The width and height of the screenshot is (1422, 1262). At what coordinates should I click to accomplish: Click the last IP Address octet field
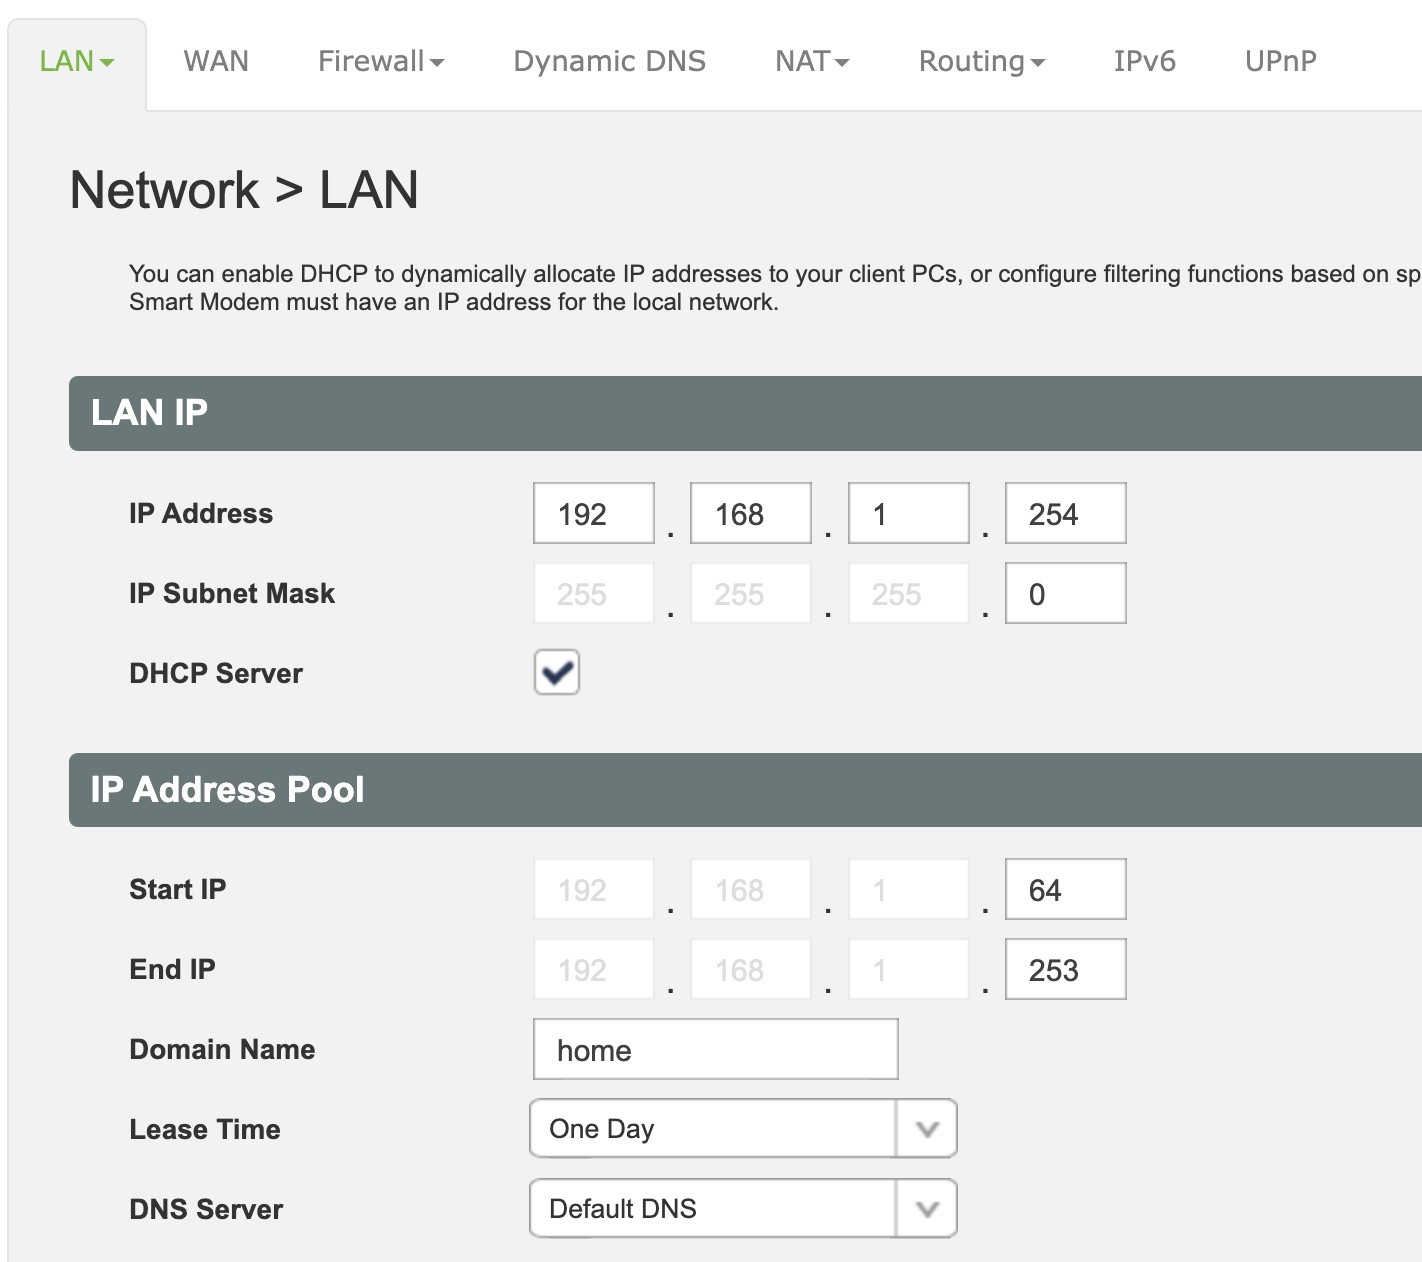pyautogui.click(x=1065, y=514)
